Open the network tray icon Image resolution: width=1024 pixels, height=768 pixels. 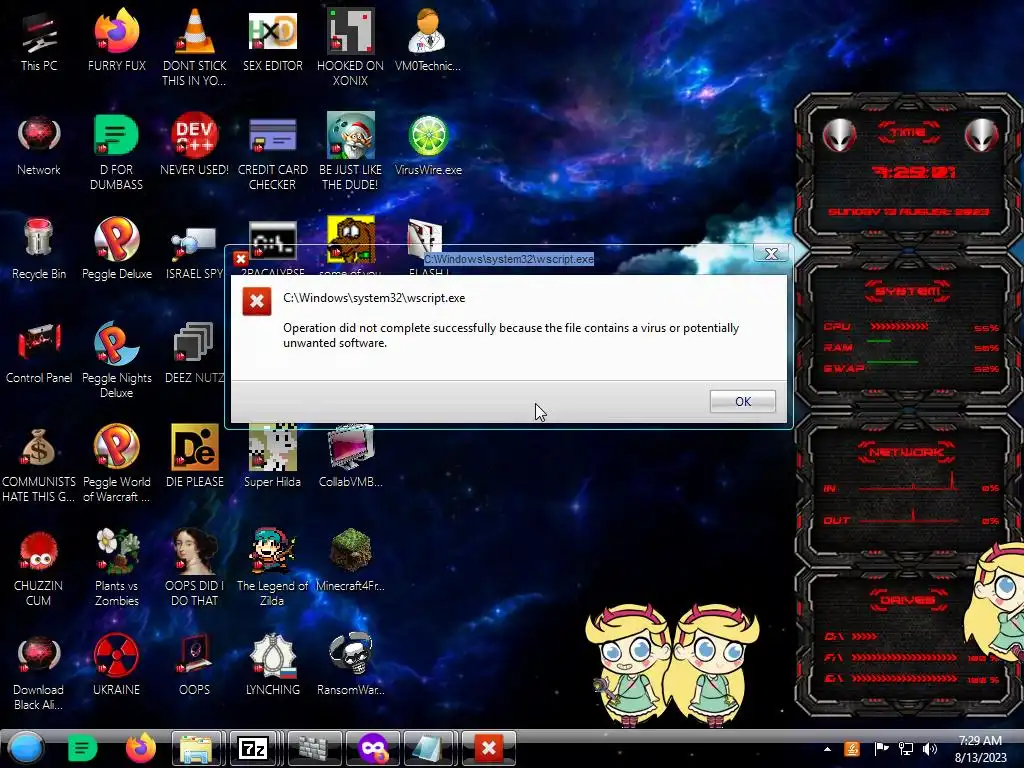pyautogui.click(x=906, y=749)
